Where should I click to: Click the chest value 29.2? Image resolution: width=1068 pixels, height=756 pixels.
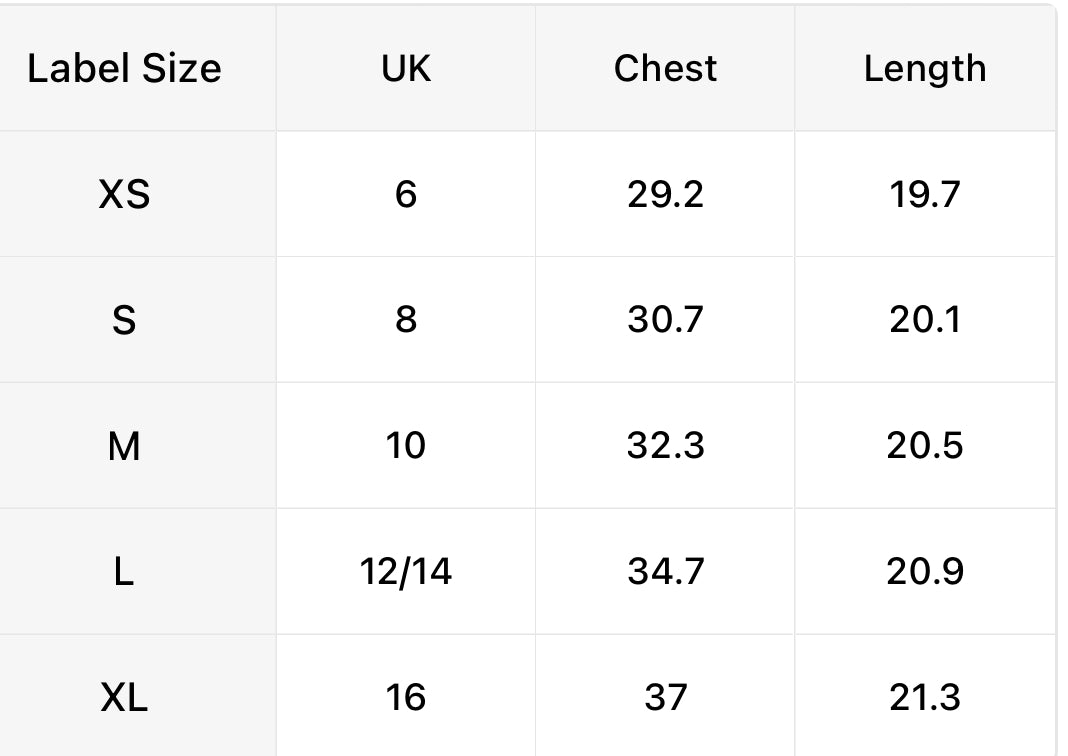(665, 194)
